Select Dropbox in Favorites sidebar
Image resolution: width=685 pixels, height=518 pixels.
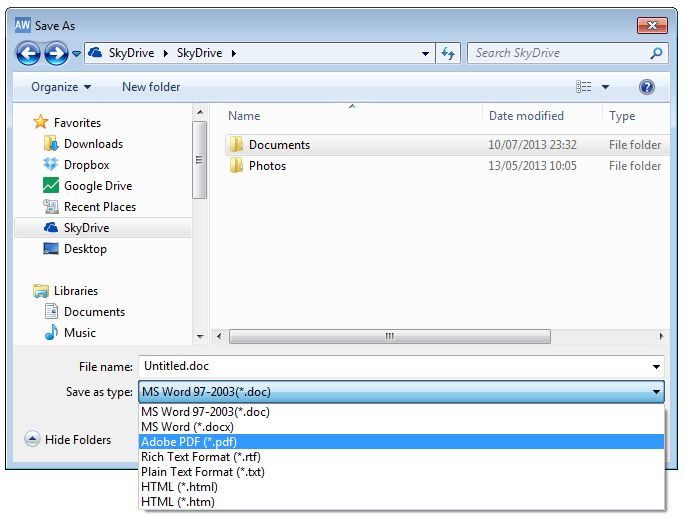86,165
